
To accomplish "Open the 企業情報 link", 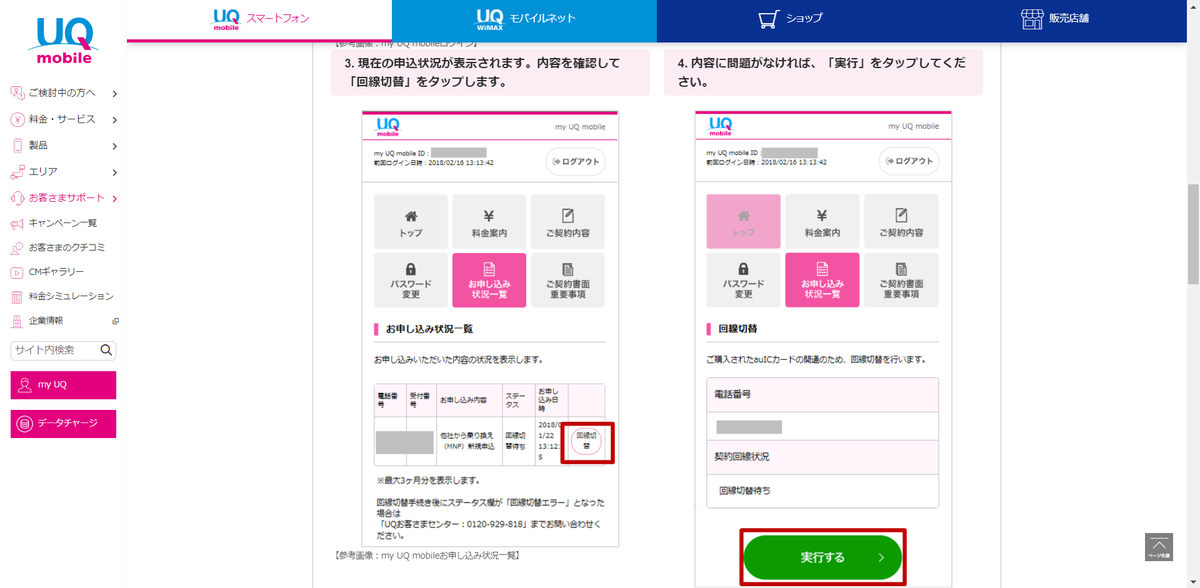I will pyautogui.click(x=46, y=321).
